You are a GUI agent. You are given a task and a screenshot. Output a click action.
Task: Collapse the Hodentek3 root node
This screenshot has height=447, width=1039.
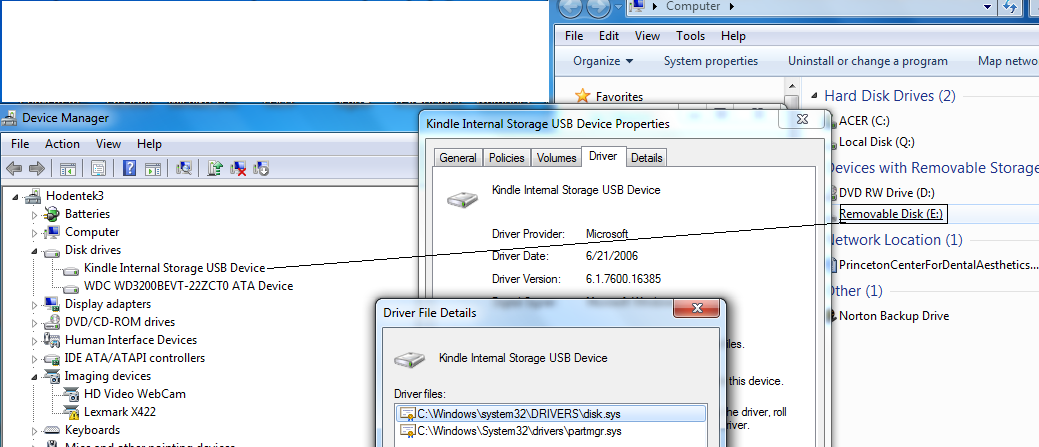(x=15, y=197)
